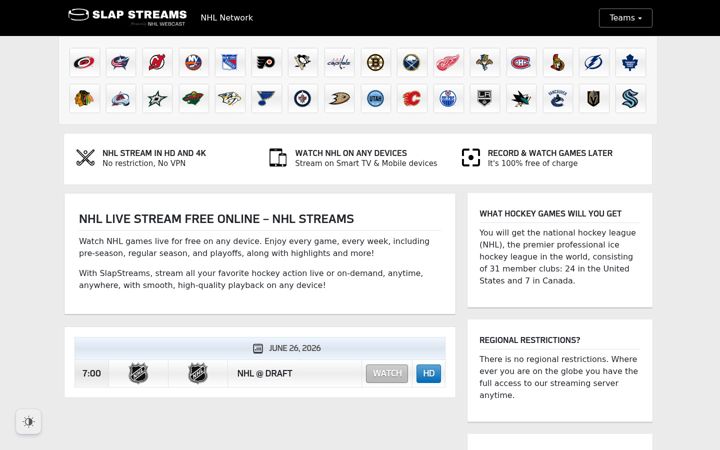
Task: Select the Minnesota Wild logo
Action: click(193, 98)
